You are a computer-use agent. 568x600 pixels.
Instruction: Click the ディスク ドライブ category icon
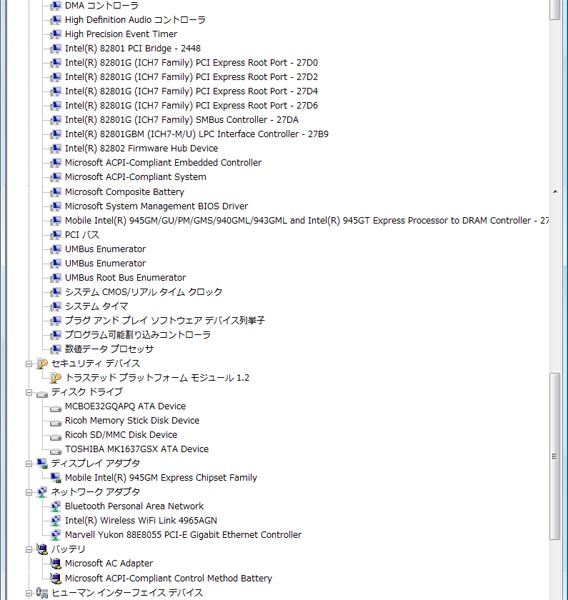pos(42,393)
